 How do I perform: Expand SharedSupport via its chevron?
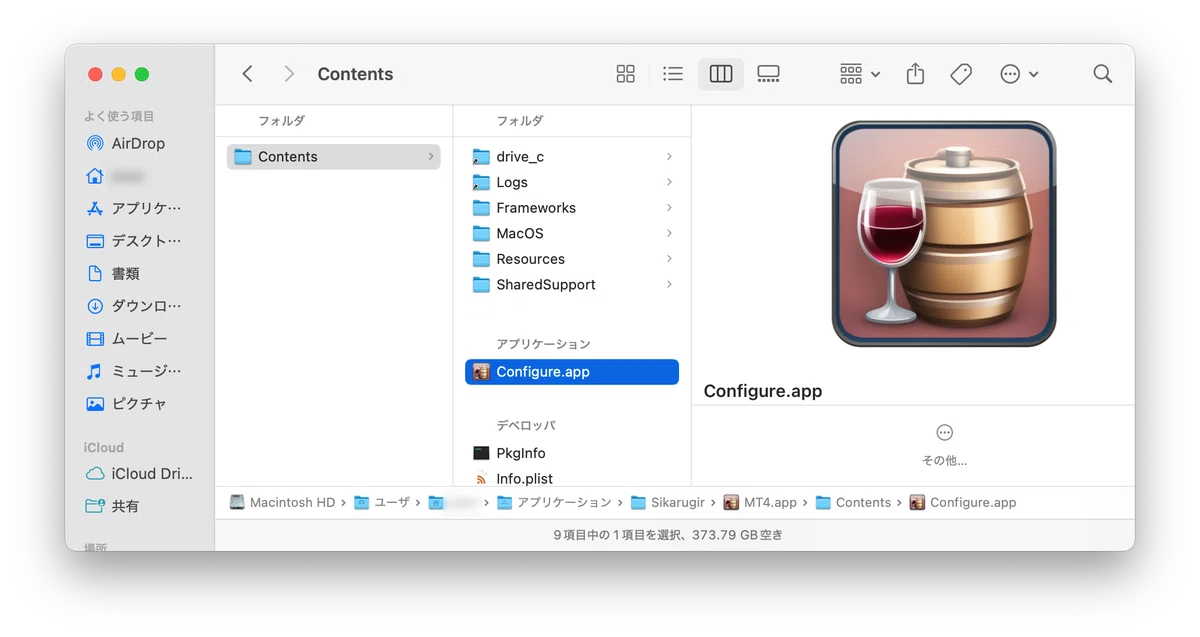point(669,284)
